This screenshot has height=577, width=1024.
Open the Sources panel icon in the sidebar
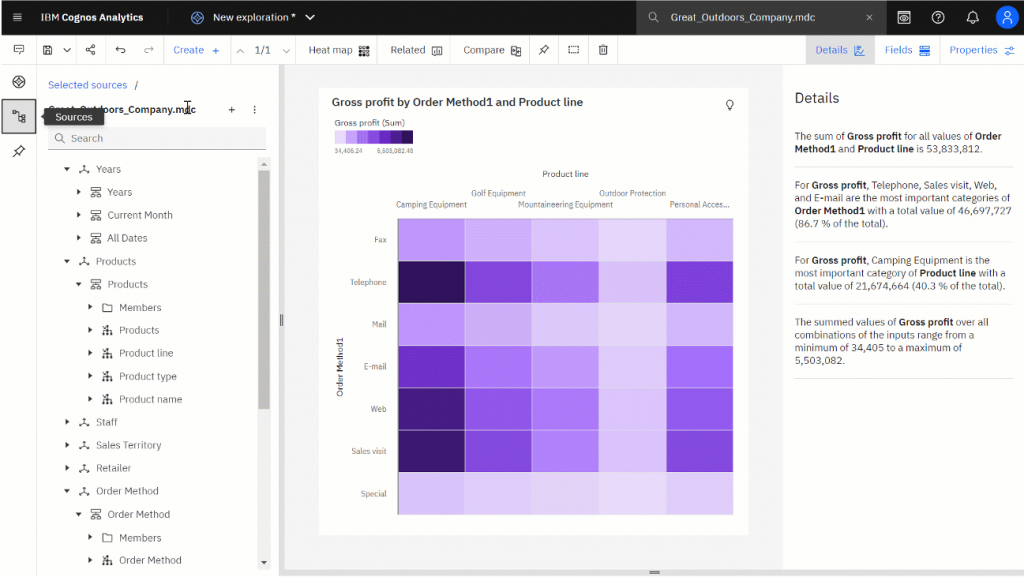[18, 116]
